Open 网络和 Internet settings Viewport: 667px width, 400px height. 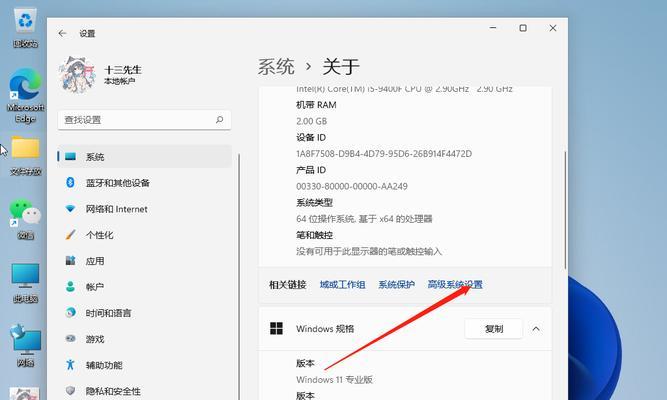coord(145,209)
